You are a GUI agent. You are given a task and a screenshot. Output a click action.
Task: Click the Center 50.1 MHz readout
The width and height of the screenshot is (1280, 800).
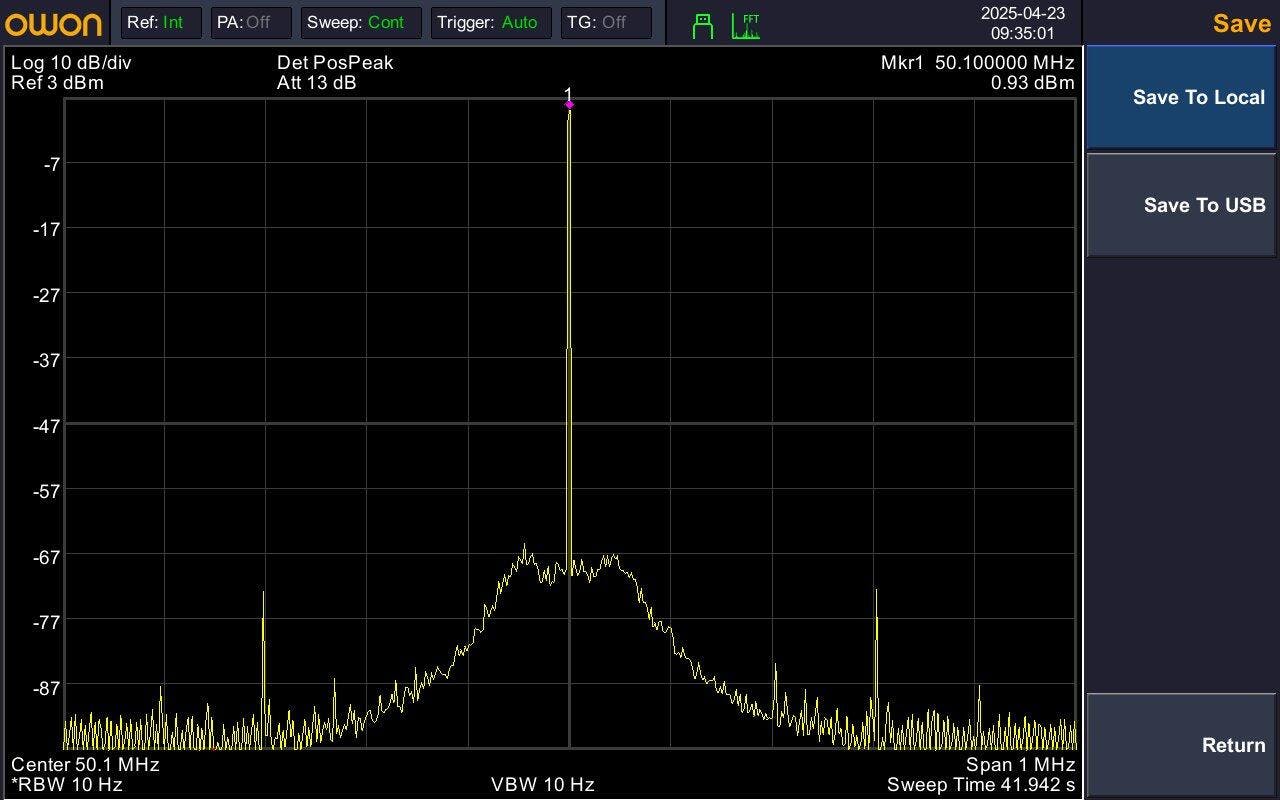coord(85,765)
